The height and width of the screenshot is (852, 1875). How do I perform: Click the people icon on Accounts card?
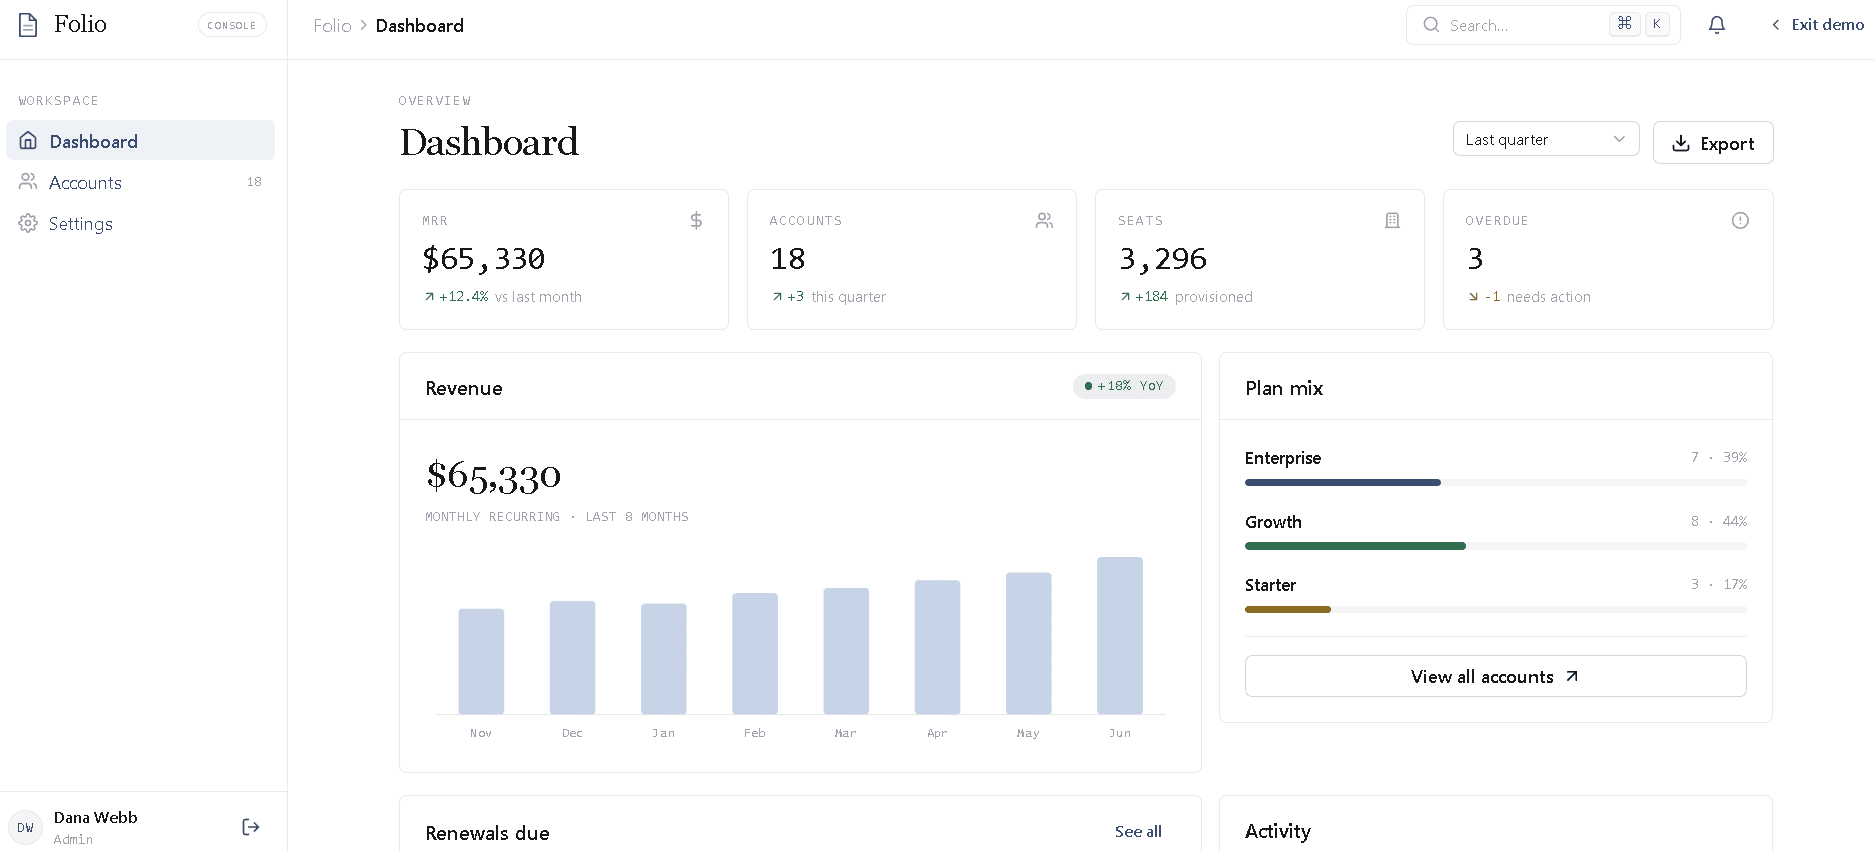click(x=1044, y=220)
